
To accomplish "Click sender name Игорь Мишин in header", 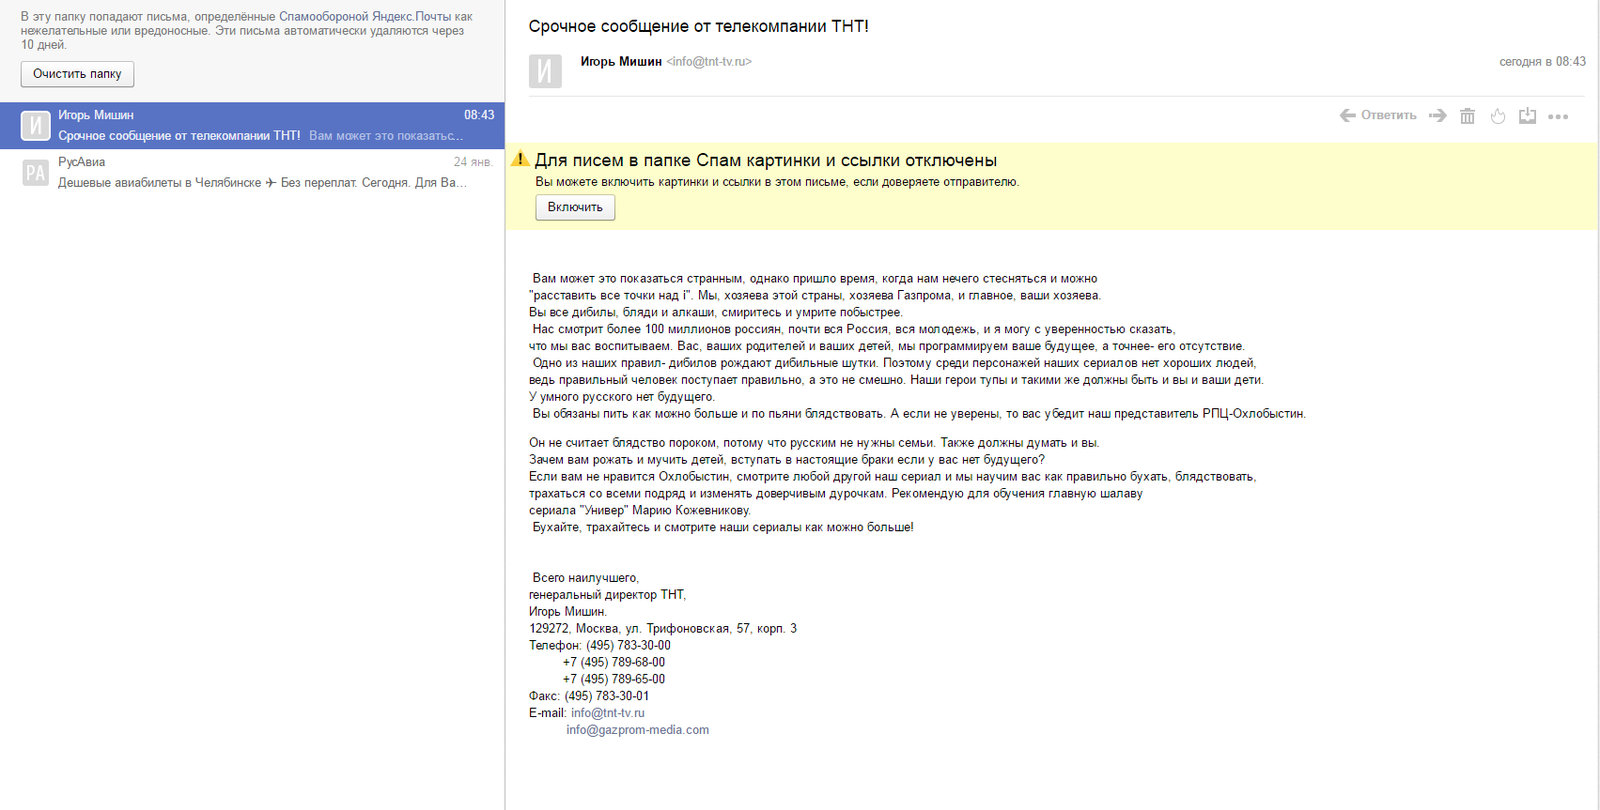I will tap(621, 62).
